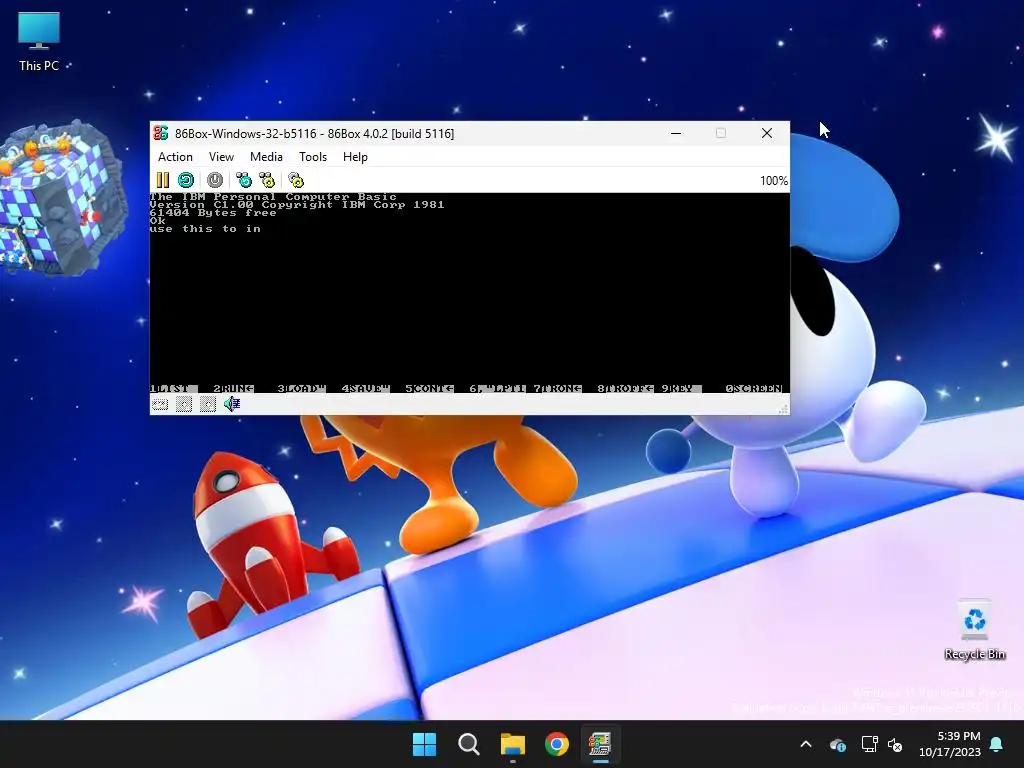1024x768 pixels.
Task: Close the 86Box window
Action: [767, 133]
